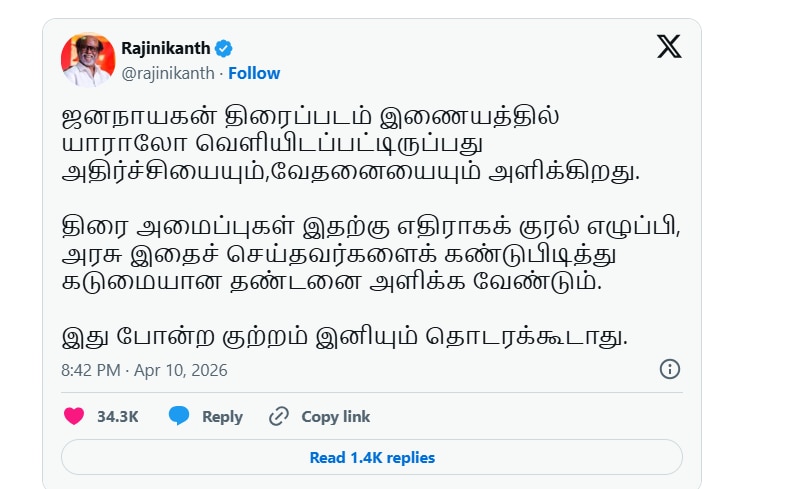Click the 34.3K likes count
The height and width of the screenshot is (489, 796).
pos(117,417)
